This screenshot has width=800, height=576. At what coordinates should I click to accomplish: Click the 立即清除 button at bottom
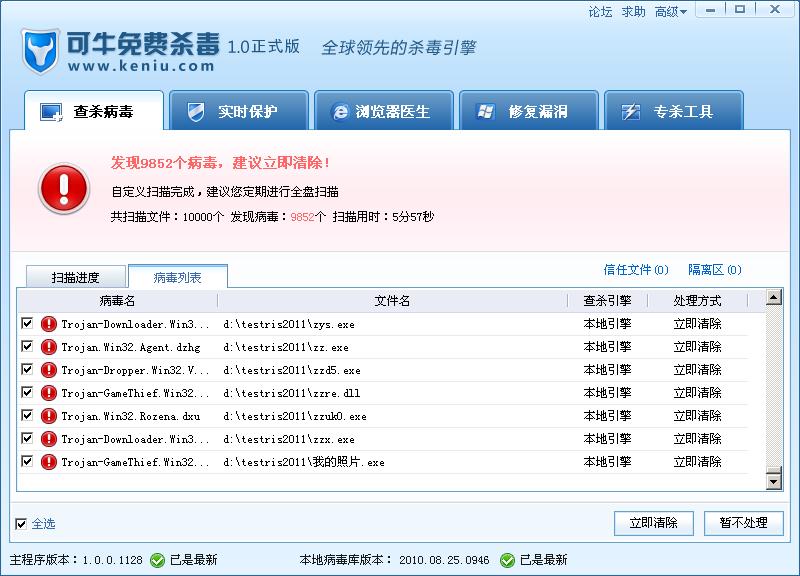pos(654,523)
